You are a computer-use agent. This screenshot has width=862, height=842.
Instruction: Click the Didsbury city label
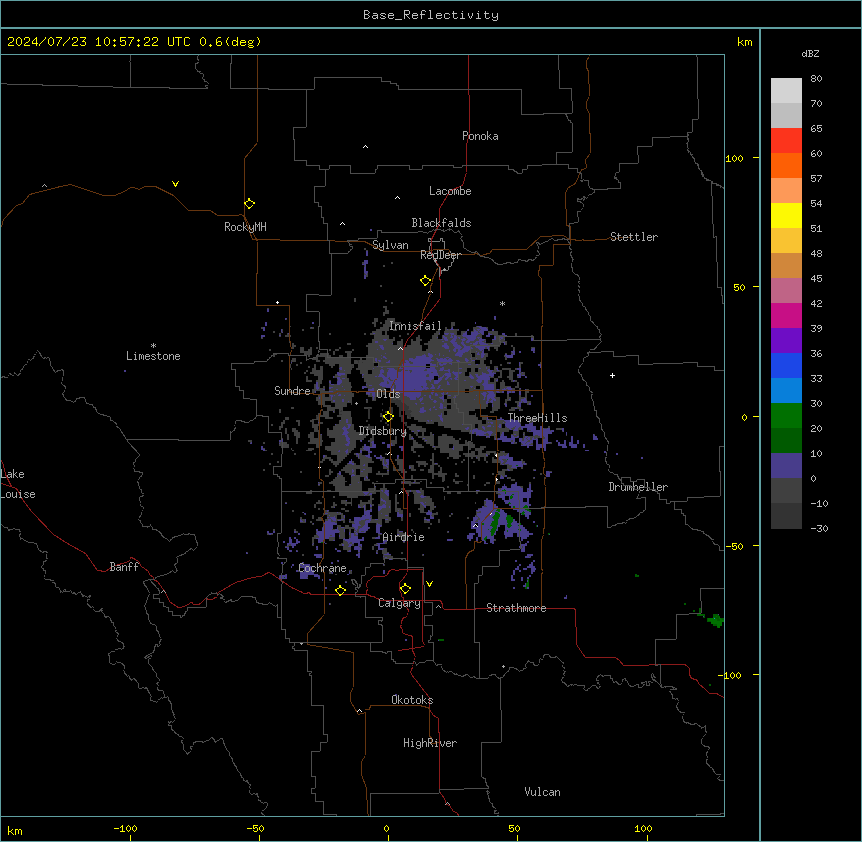point(383,431)
